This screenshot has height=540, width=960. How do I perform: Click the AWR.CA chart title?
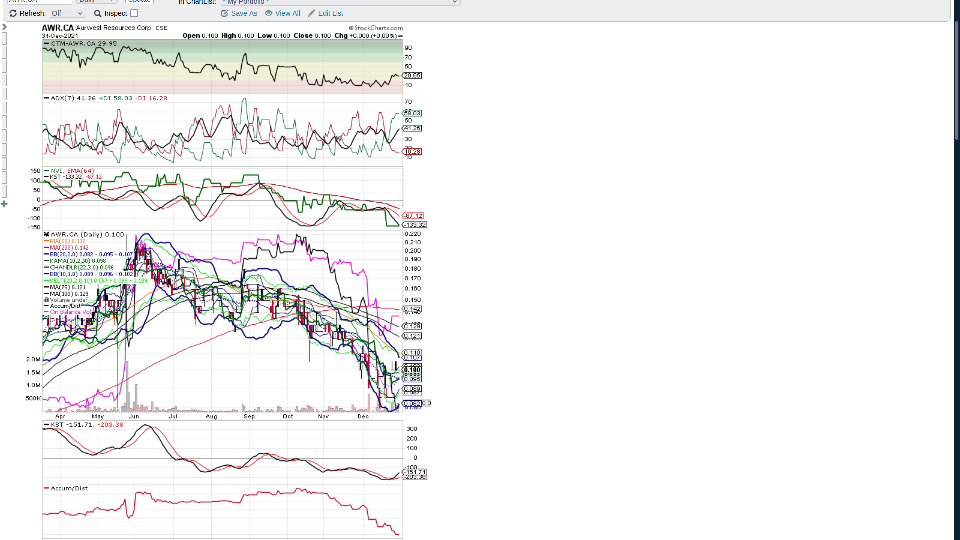[58, 29]
